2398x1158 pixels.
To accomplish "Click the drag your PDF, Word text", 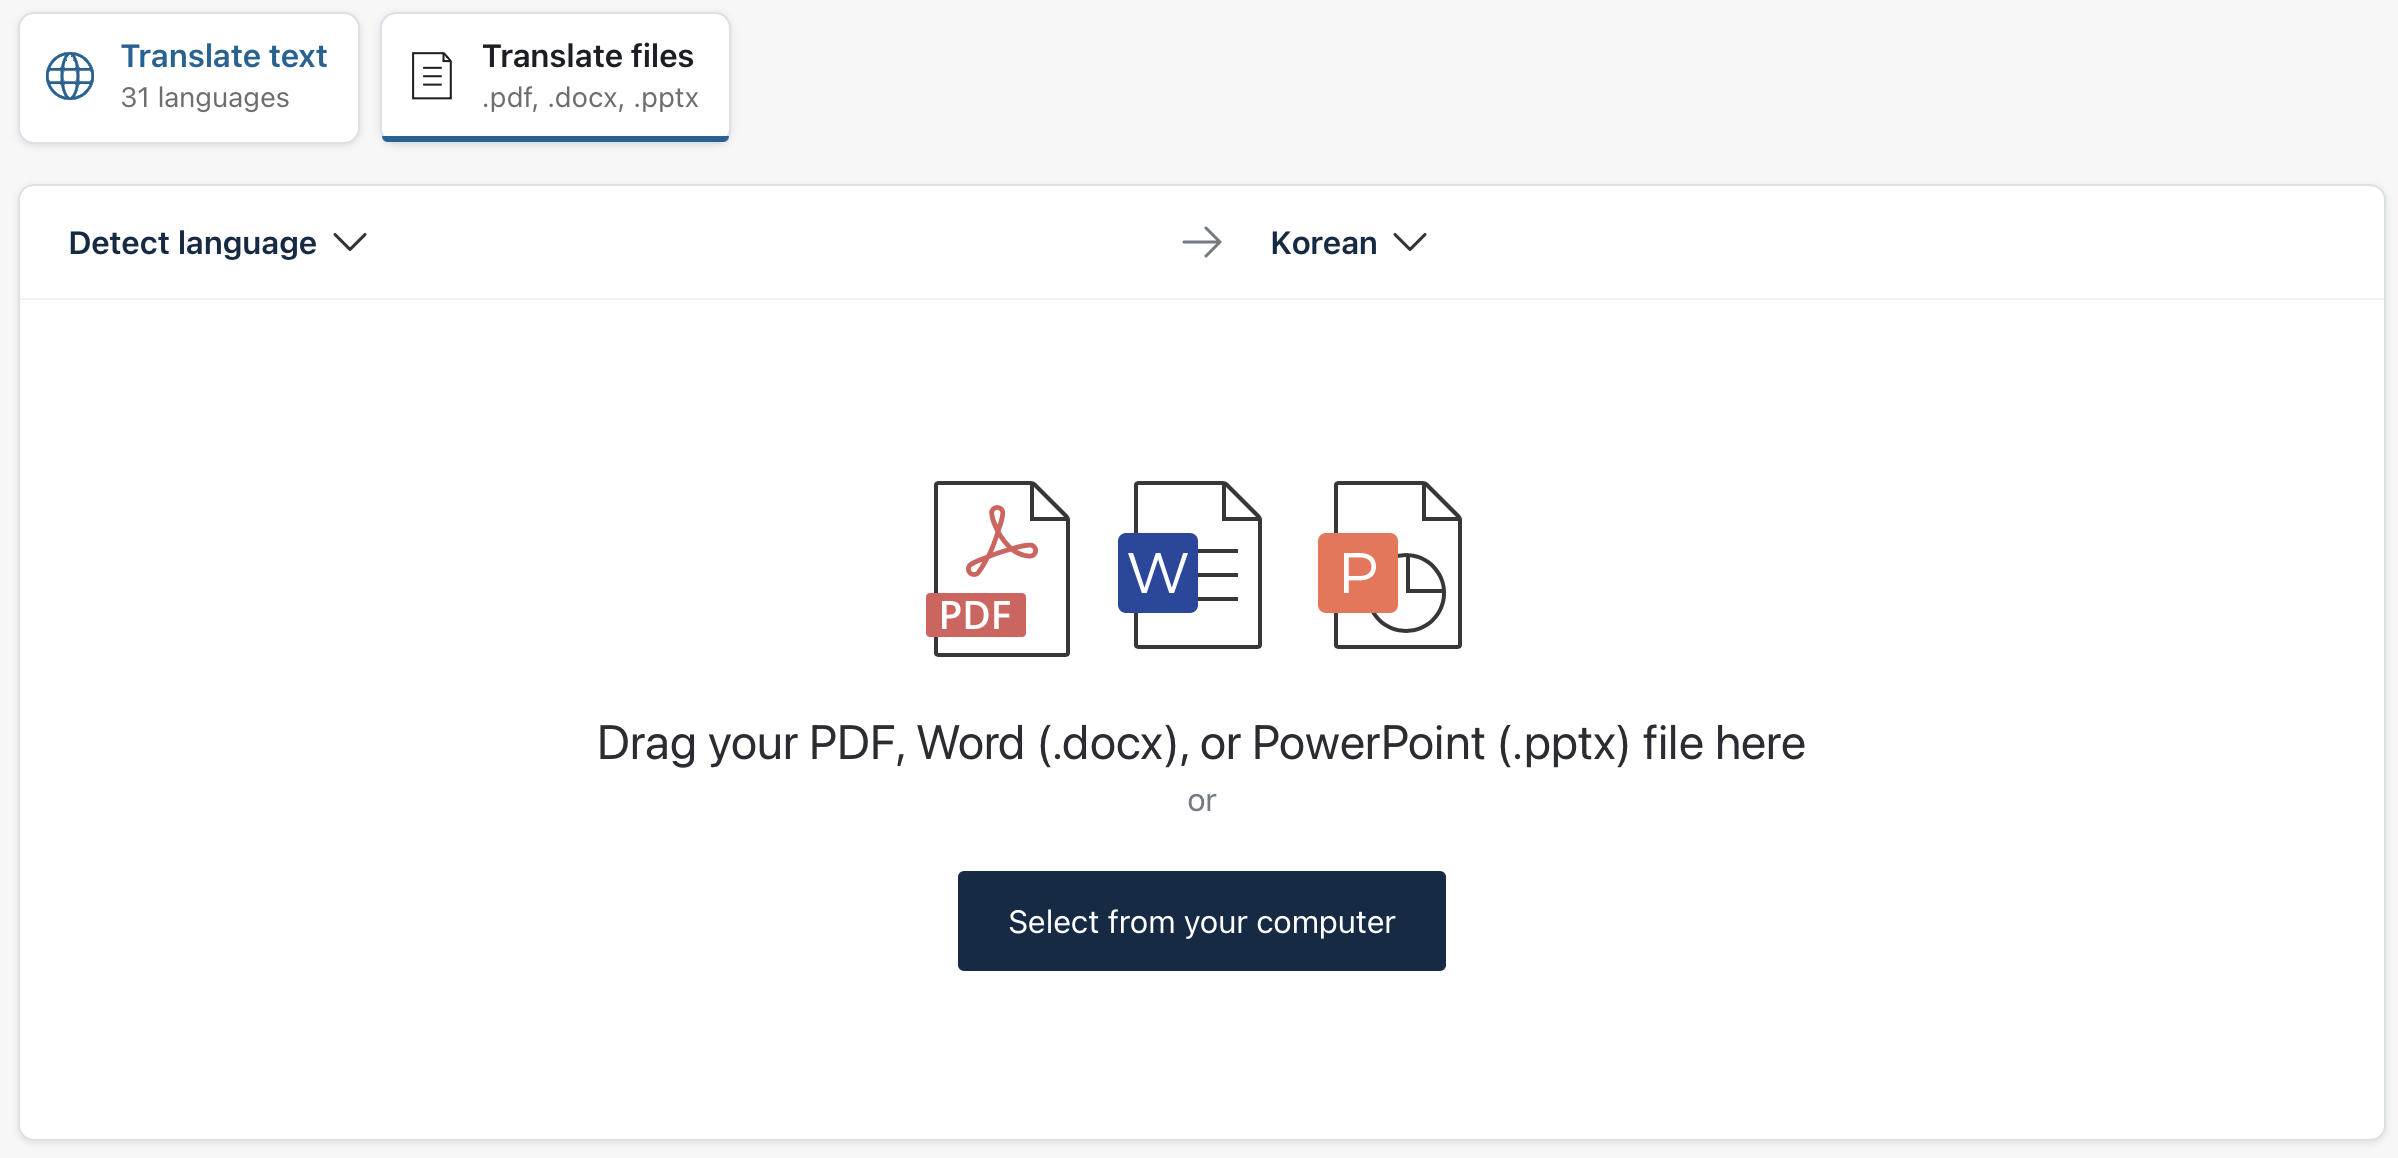I will [x=1201, y=743].
